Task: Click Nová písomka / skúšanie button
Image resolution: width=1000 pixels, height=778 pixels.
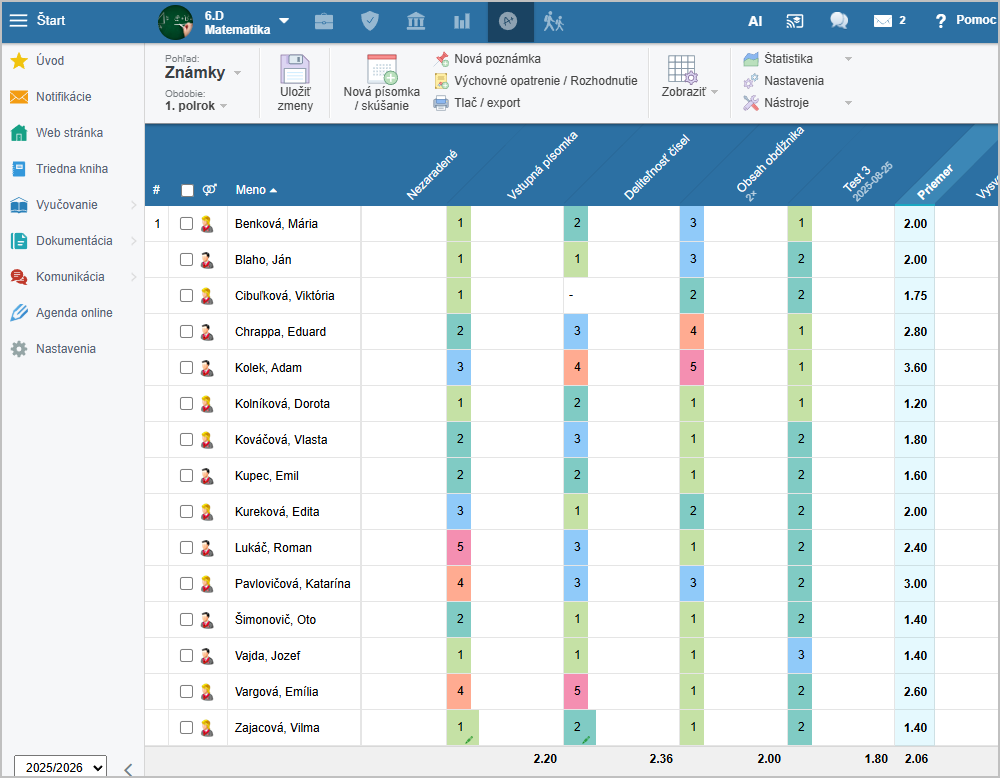Action: [x=381, y=82]
